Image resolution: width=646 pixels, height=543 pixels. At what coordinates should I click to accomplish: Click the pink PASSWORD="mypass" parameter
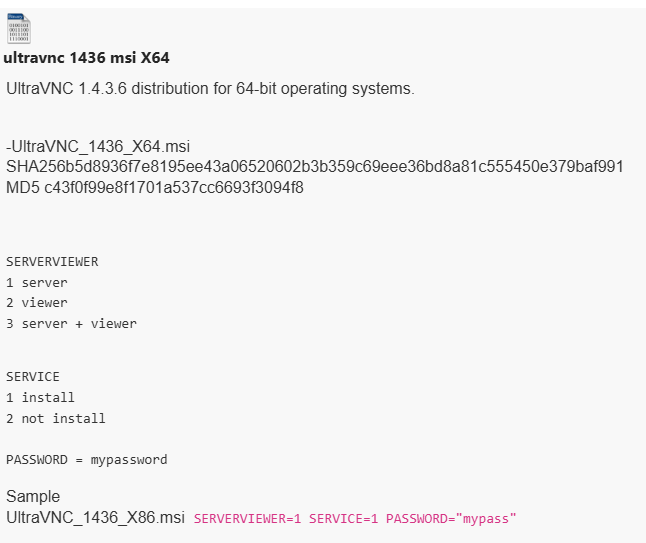click(451, 519)
